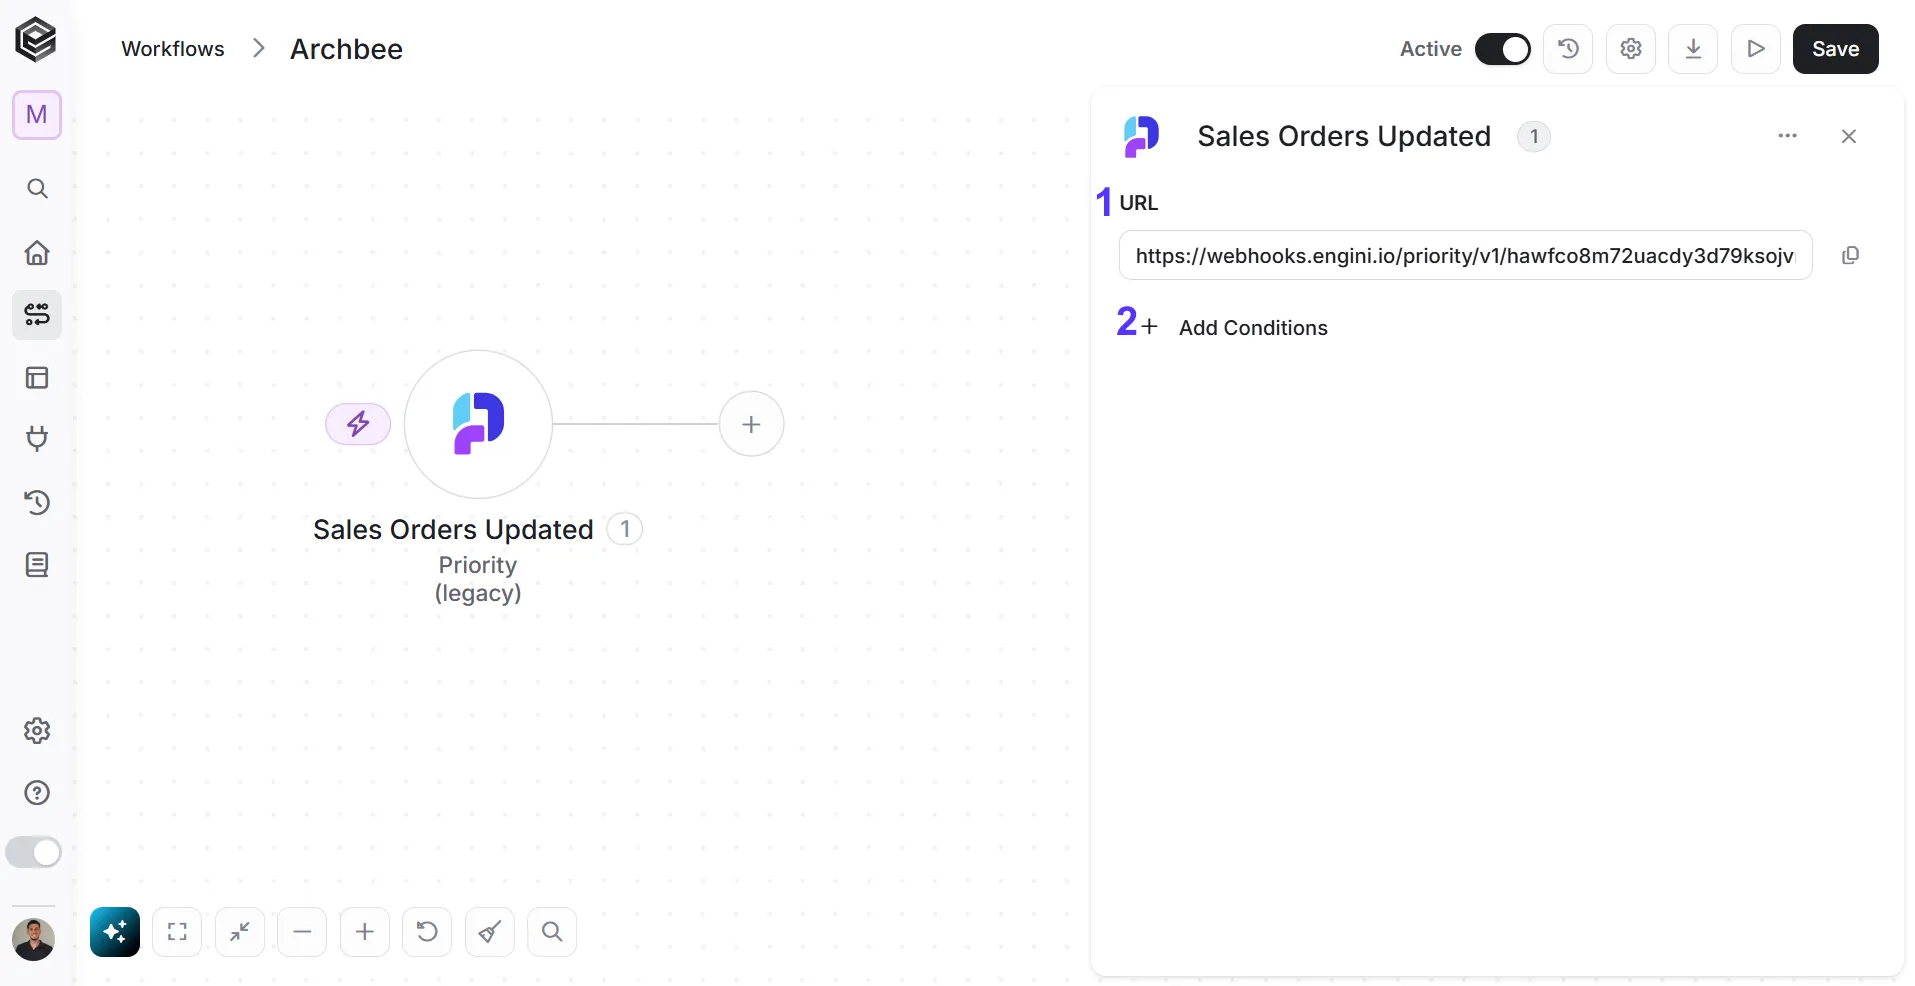The image size is (1915, 986).
Task: Run the workflow with play icon
Action: 1756,49
